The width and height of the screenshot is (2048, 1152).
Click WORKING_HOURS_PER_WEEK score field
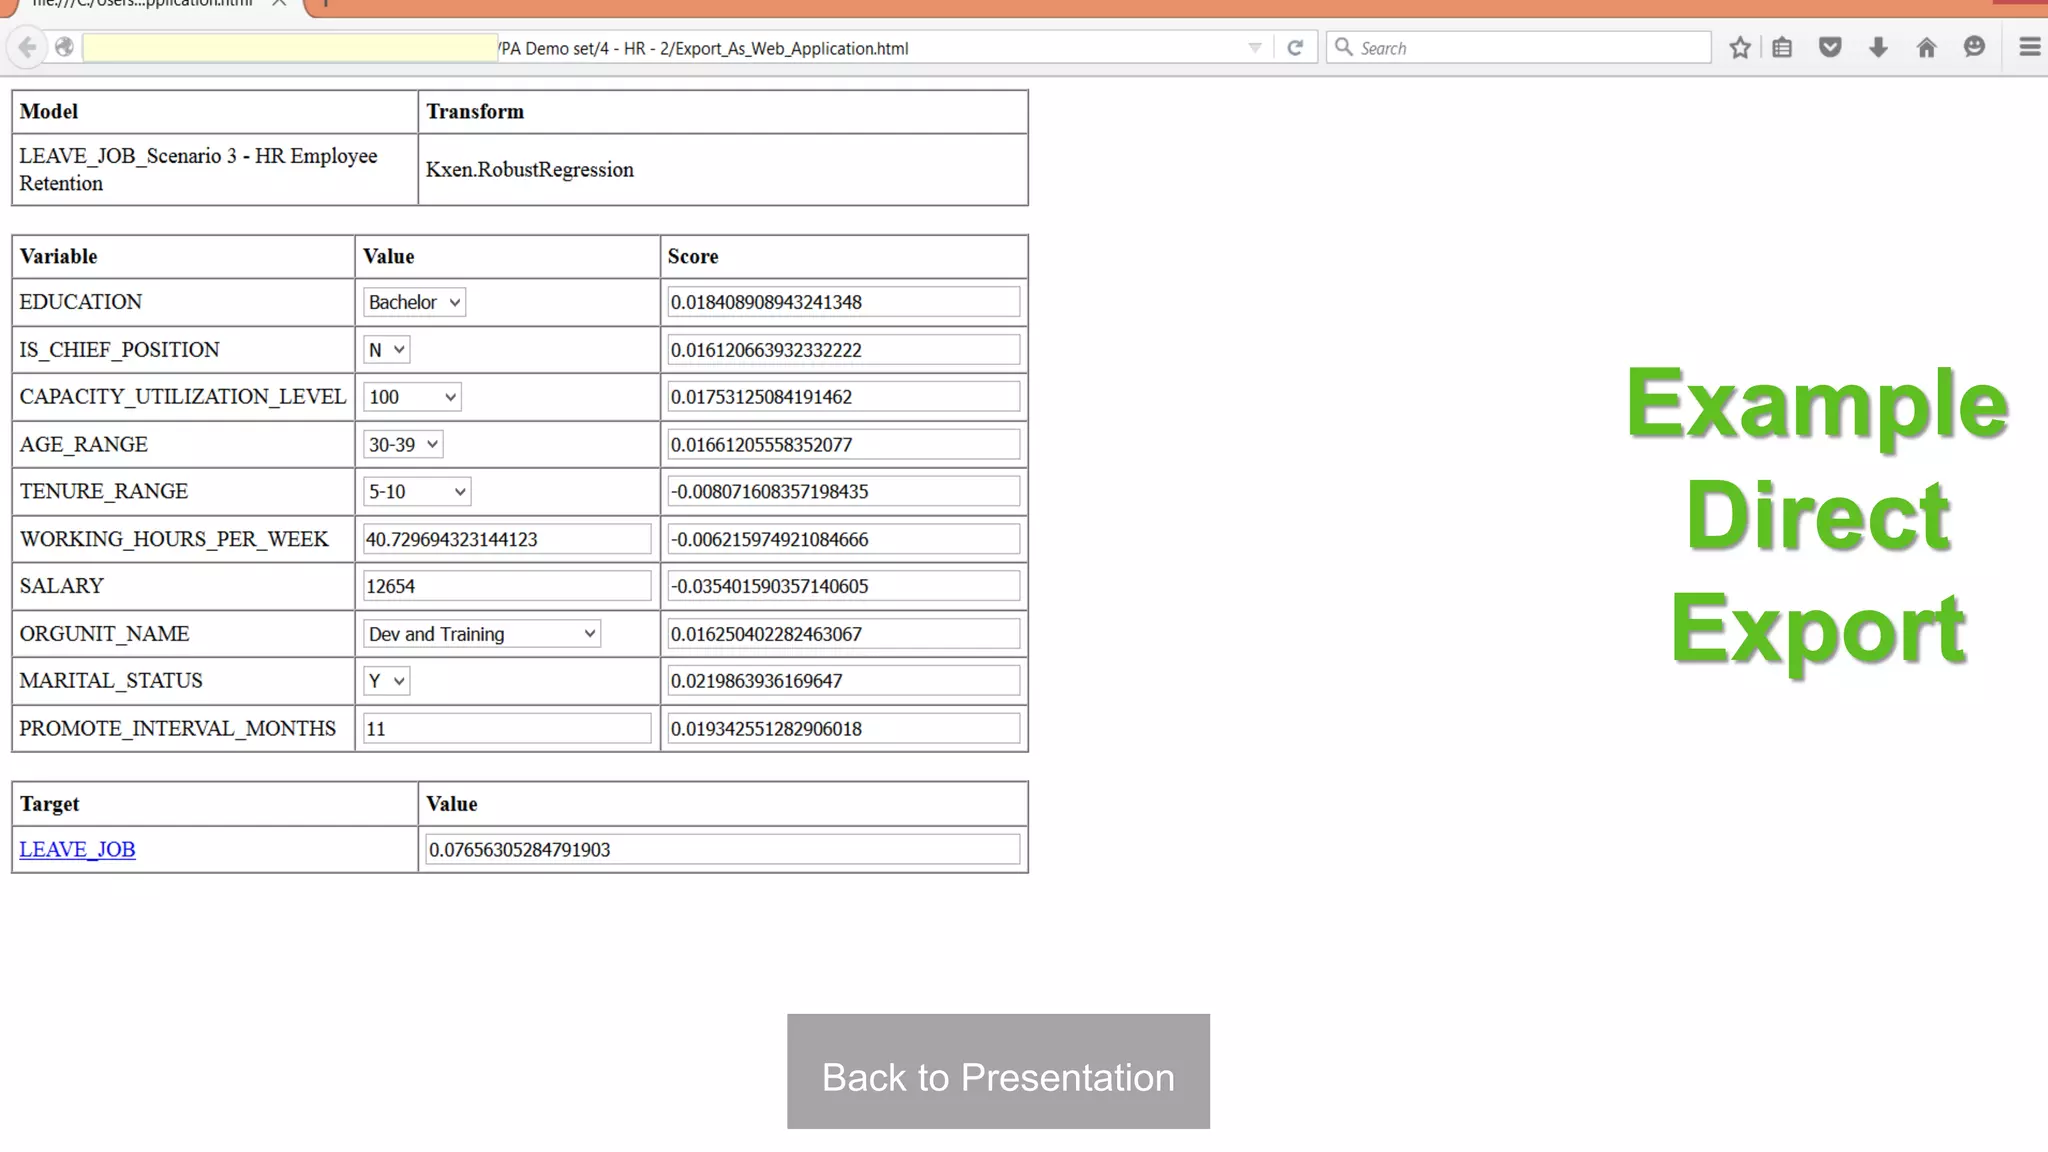(844, 539)
